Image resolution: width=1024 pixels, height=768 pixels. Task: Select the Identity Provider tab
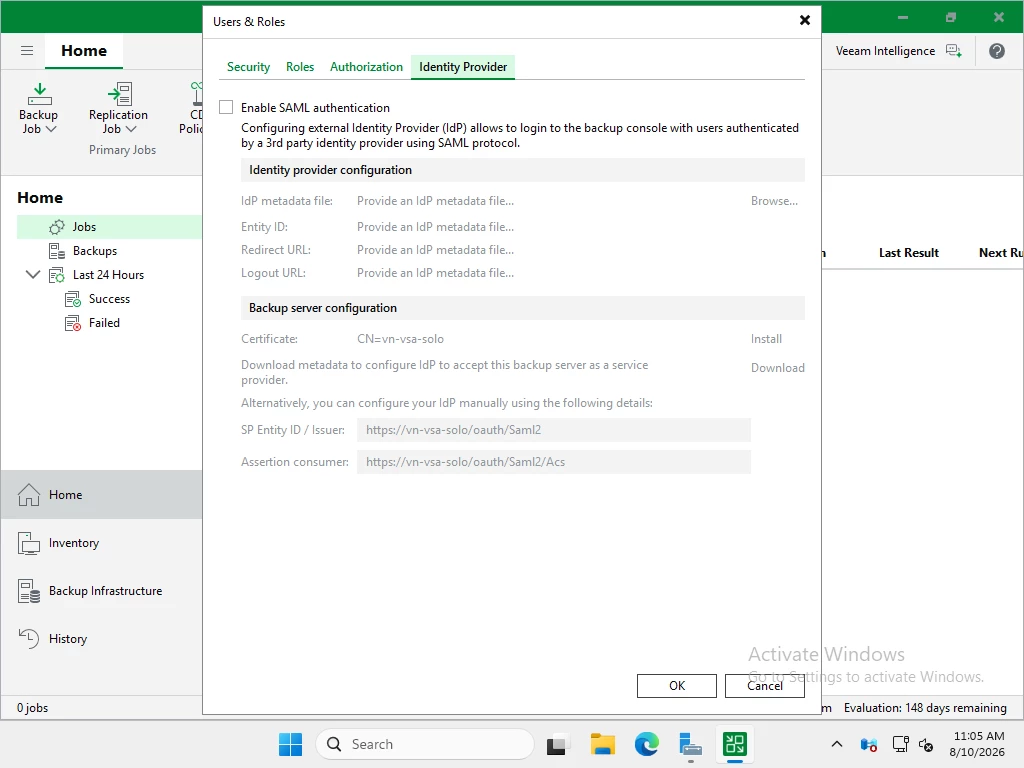point(463,67)
